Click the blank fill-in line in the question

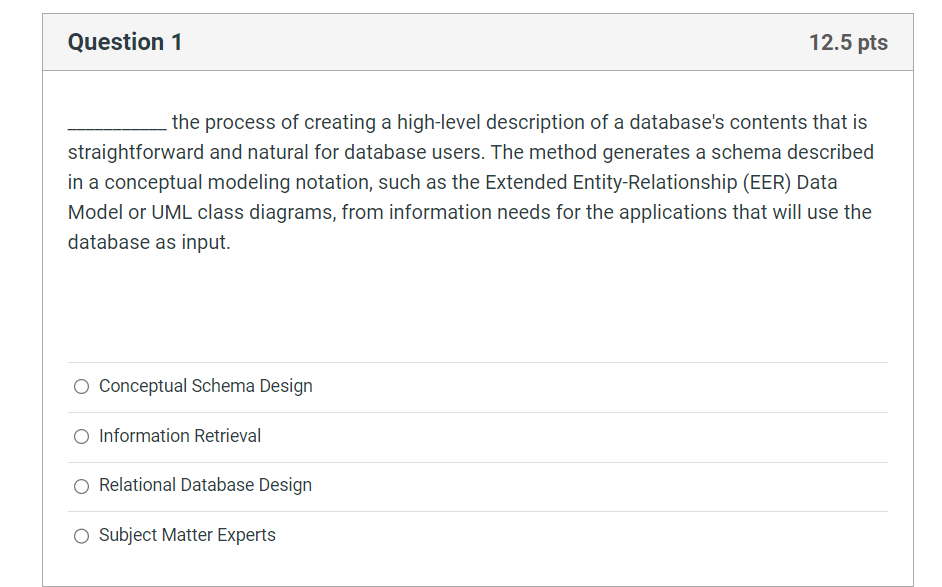112,126
